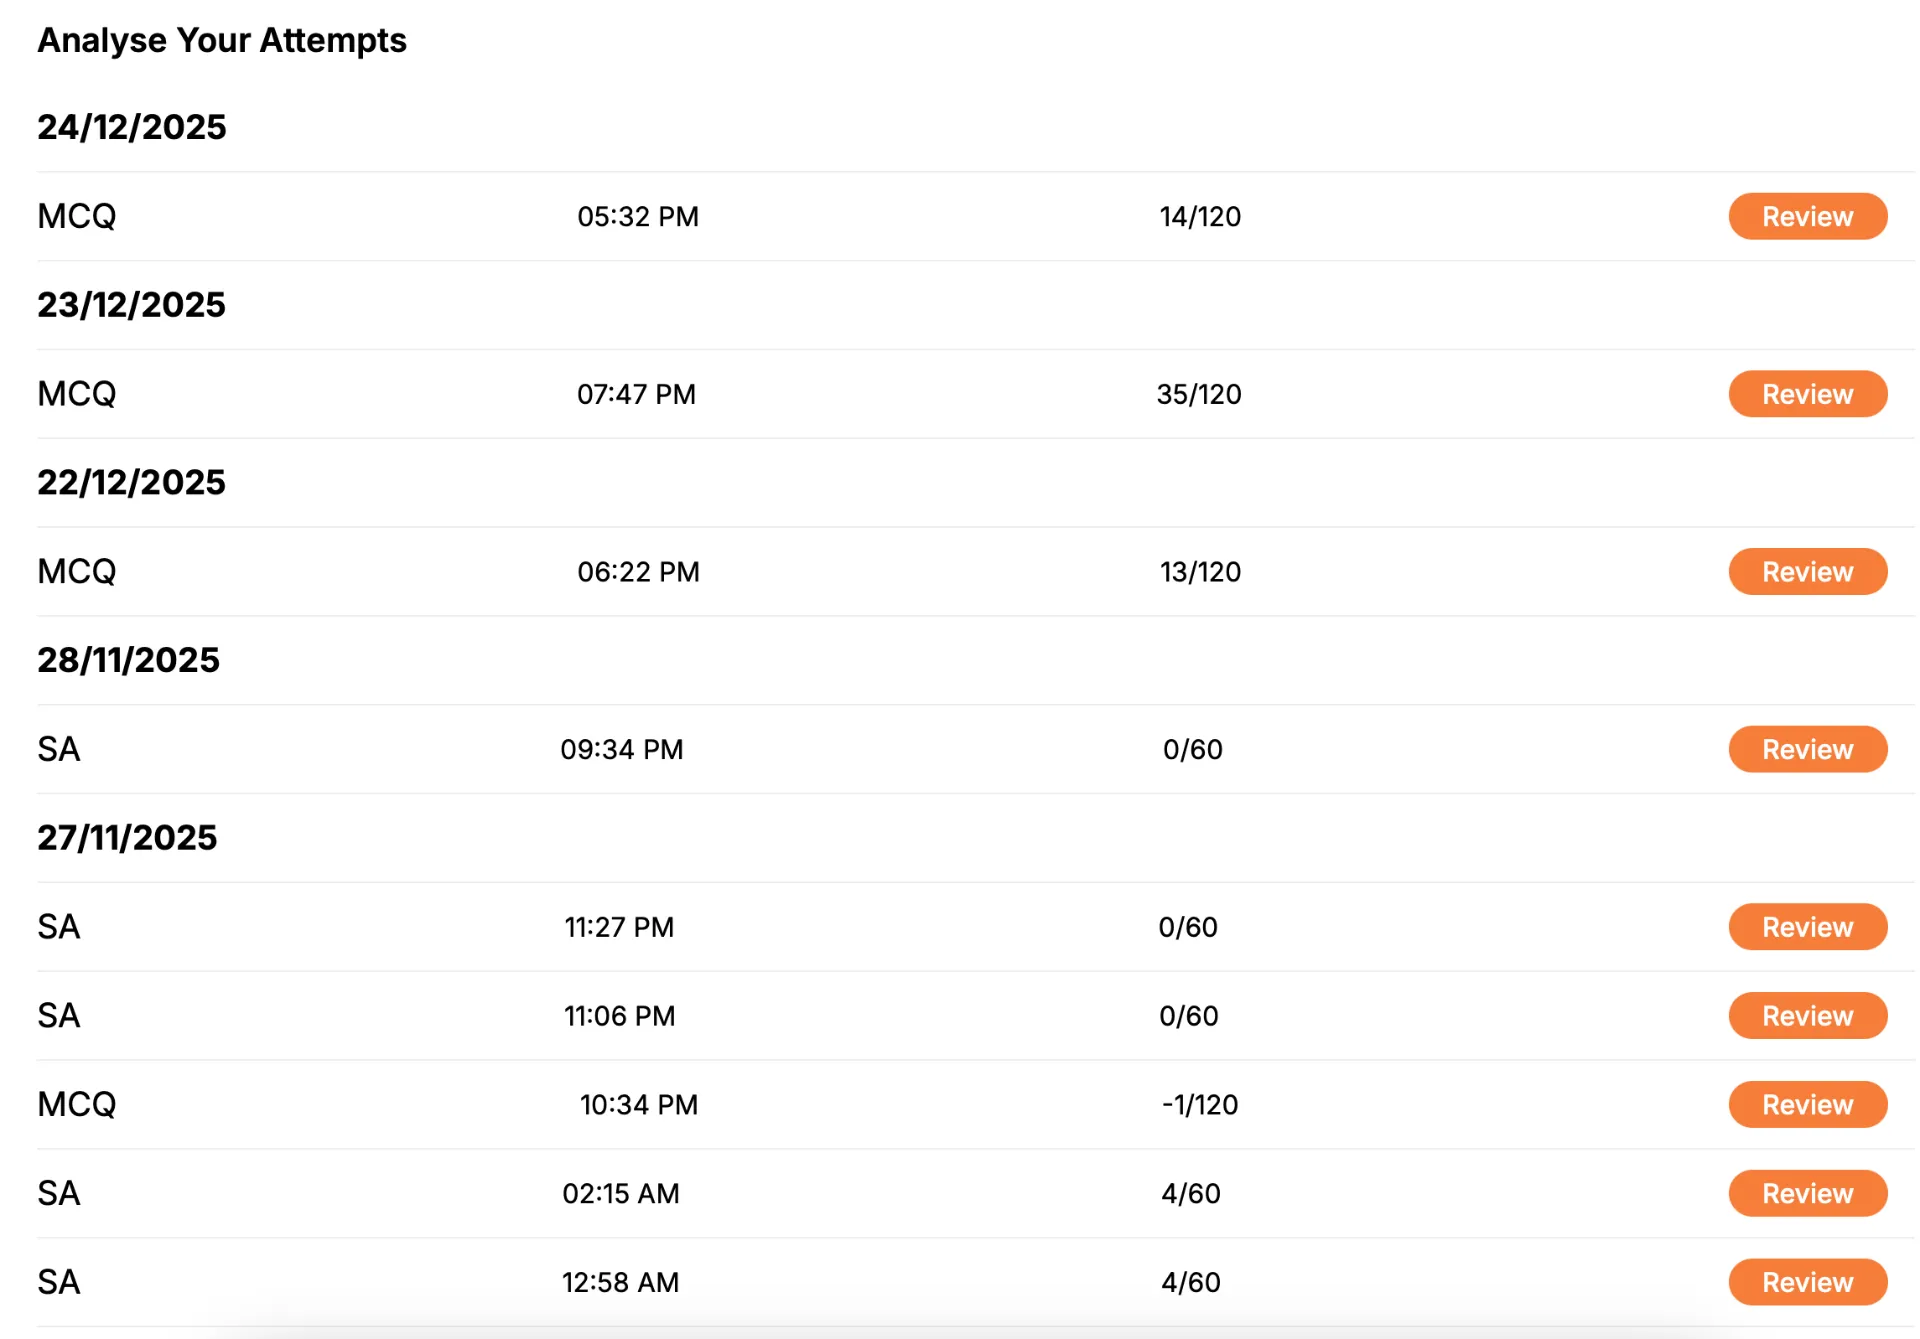
Task: Review the MCQ attempt scored -1/120
Action: 1807,1105
